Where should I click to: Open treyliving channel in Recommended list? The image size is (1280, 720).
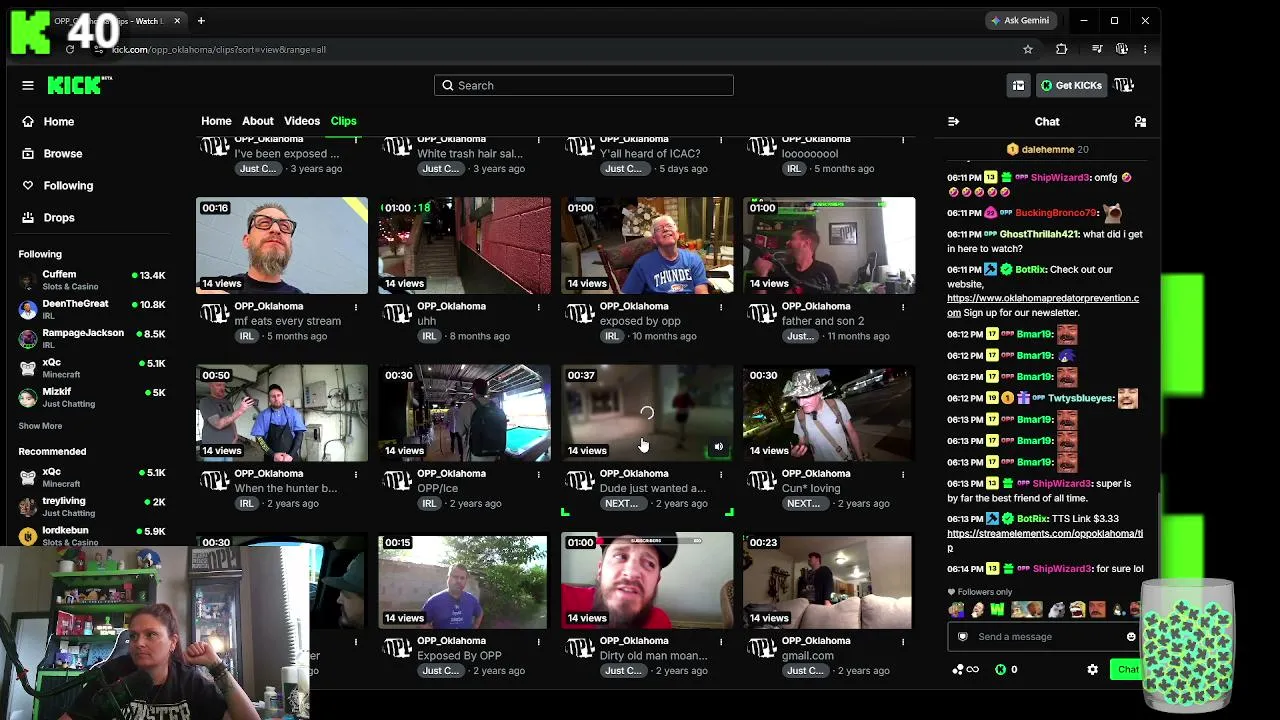click(x=92, y=506)
